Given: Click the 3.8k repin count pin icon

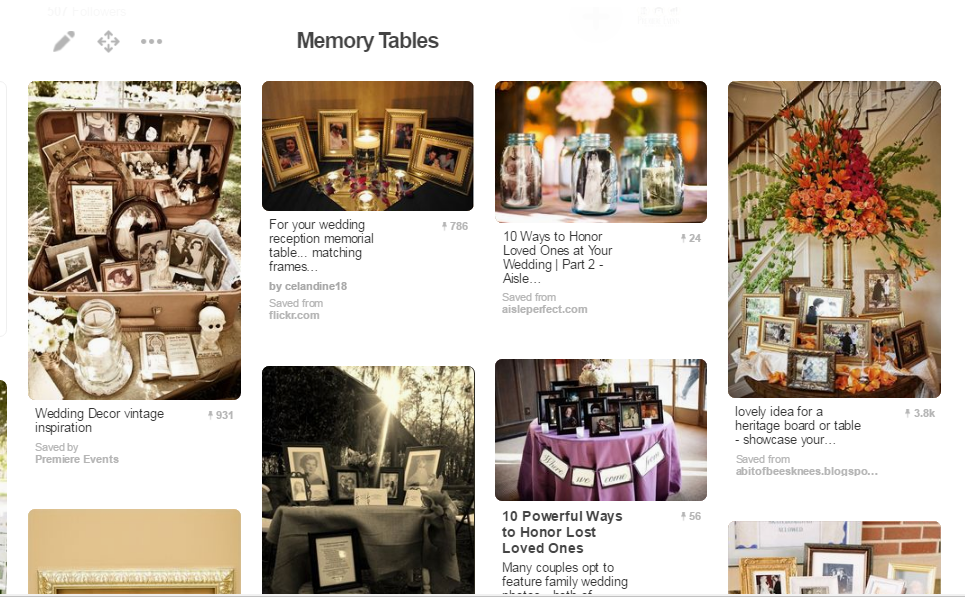Looking at the screenshot, I should (907, 413).
